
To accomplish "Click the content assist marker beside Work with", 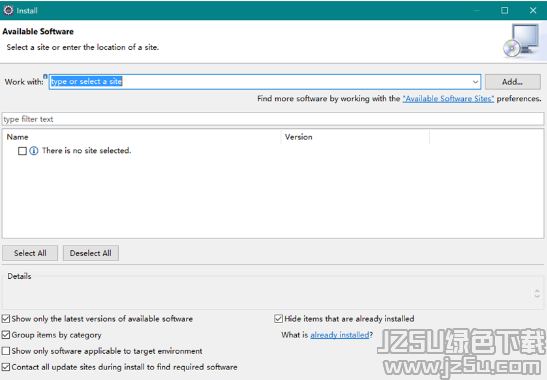I will 45,76.
